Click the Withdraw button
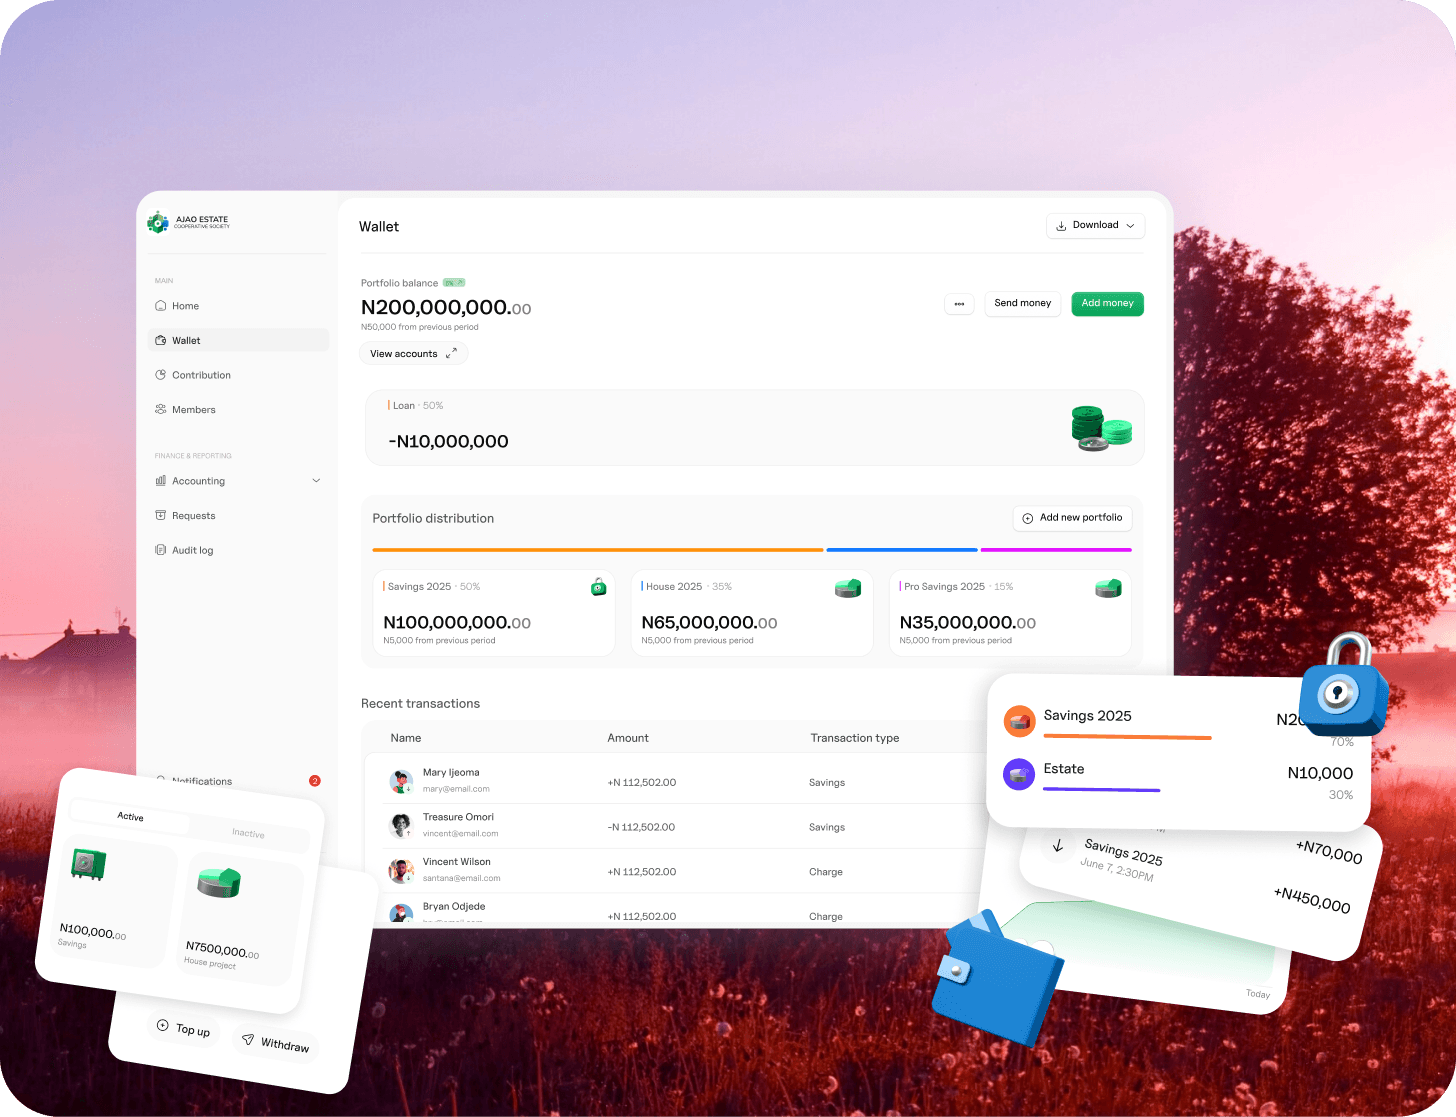This screenshot has width=1456, height=1117. [x=275, y=1043]
